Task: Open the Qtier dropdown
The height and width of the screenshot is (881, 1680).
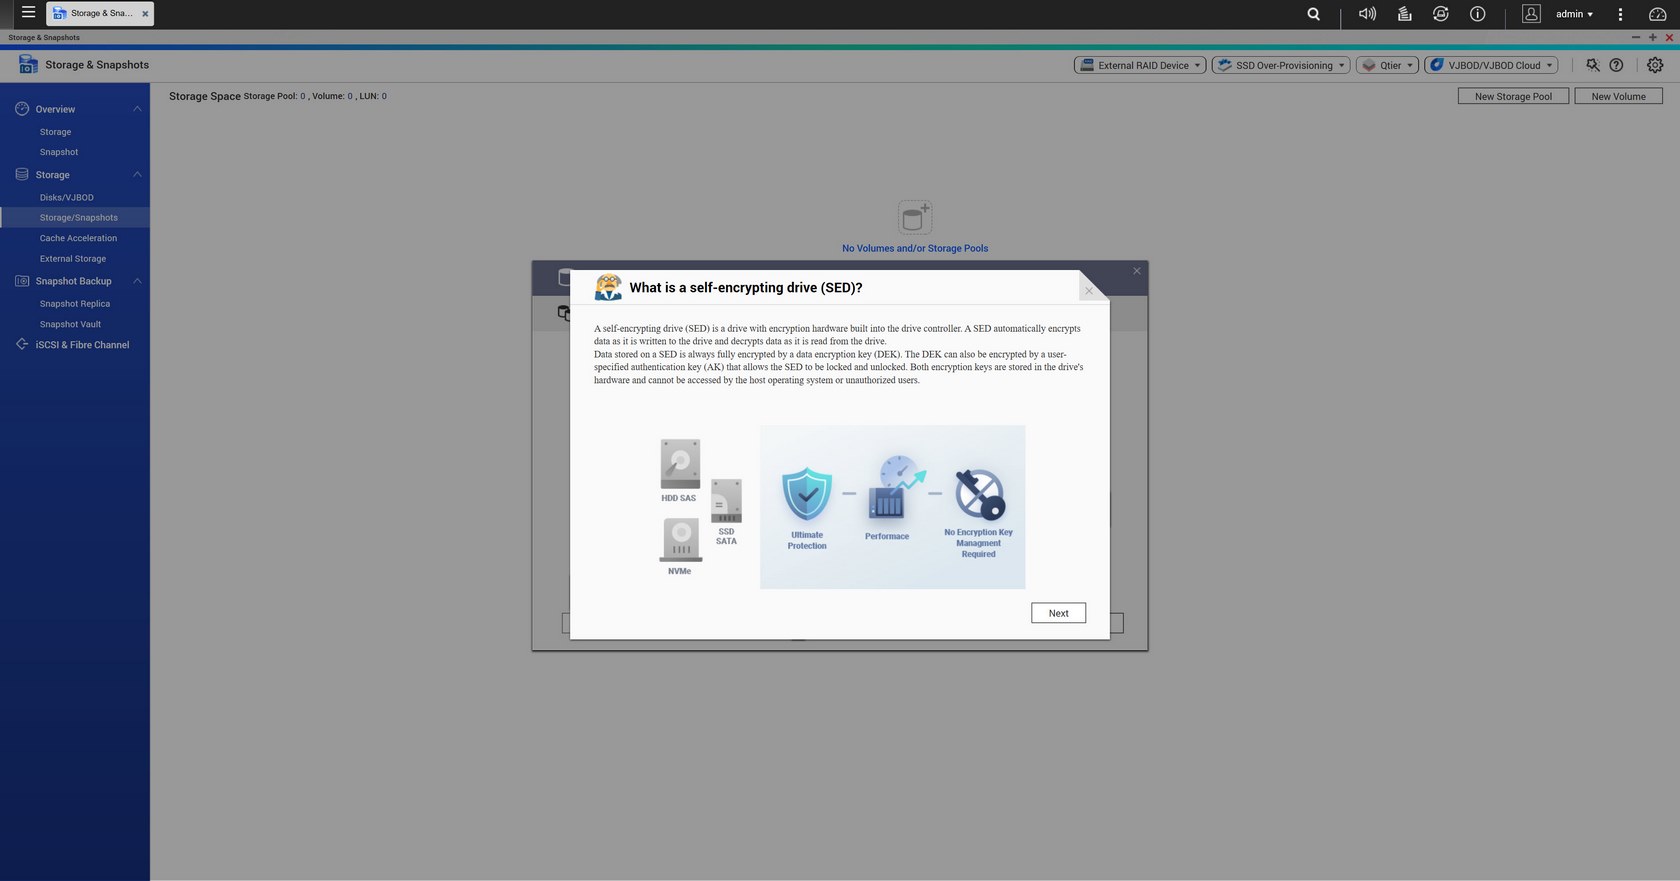Action: click(1387, 65)
